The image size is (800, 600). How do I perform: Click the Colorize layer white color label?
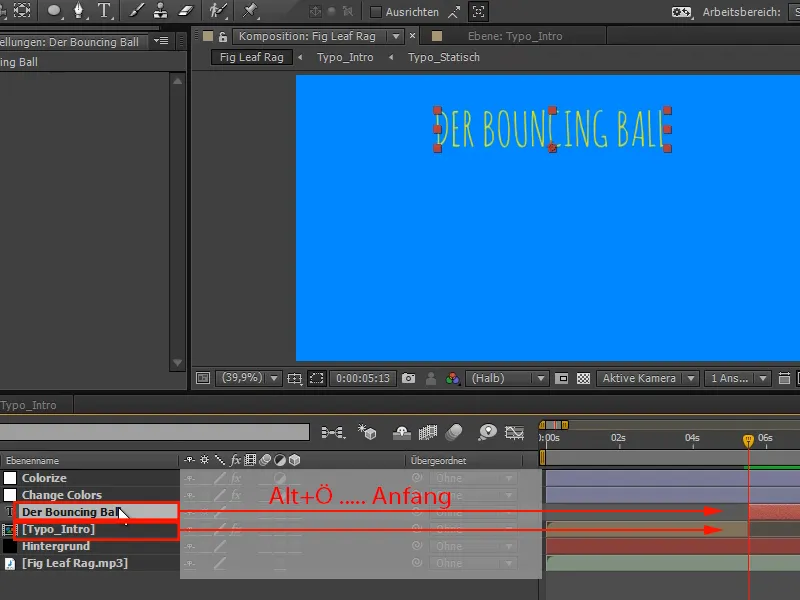pyautogui.click(x=10, y=478)
